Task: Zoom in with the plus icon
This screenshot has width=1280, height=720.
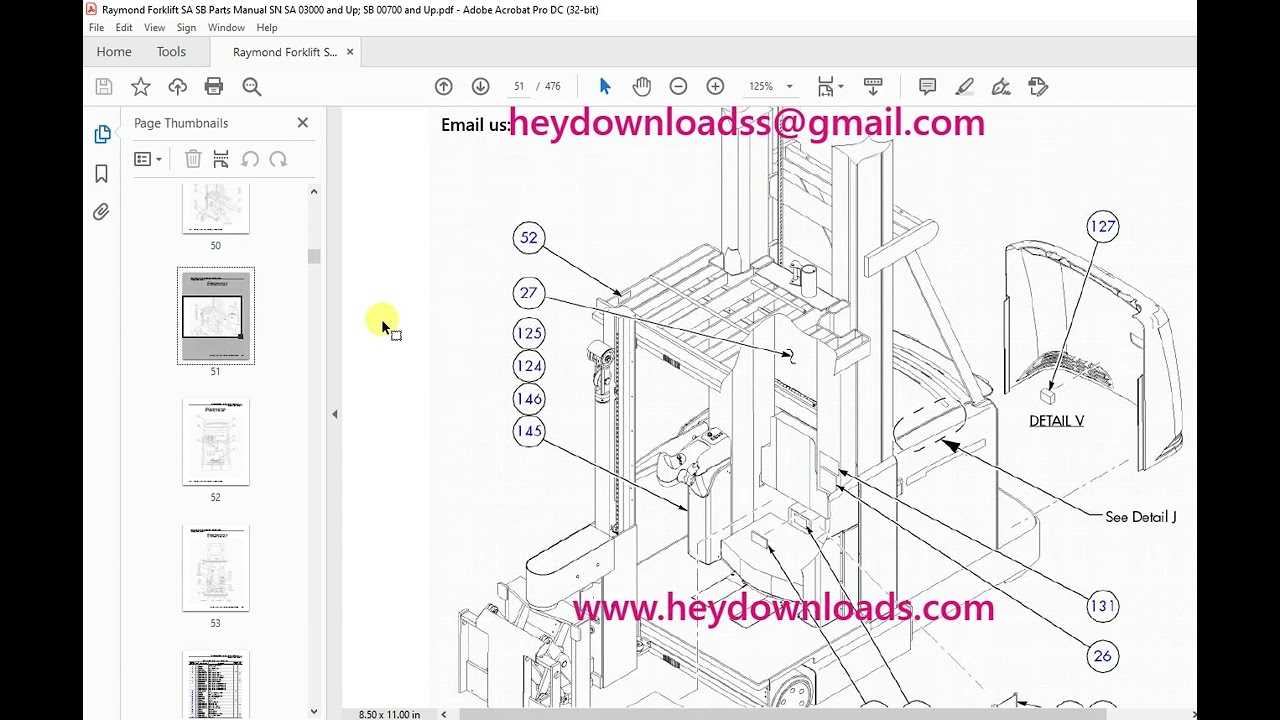Action: tap(715, 87)
